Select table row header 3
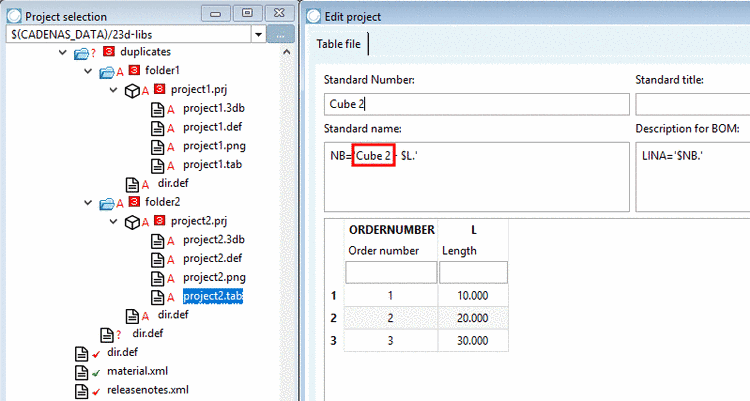Viewport: 750px width, 401px height. click(x=334, y=341)
